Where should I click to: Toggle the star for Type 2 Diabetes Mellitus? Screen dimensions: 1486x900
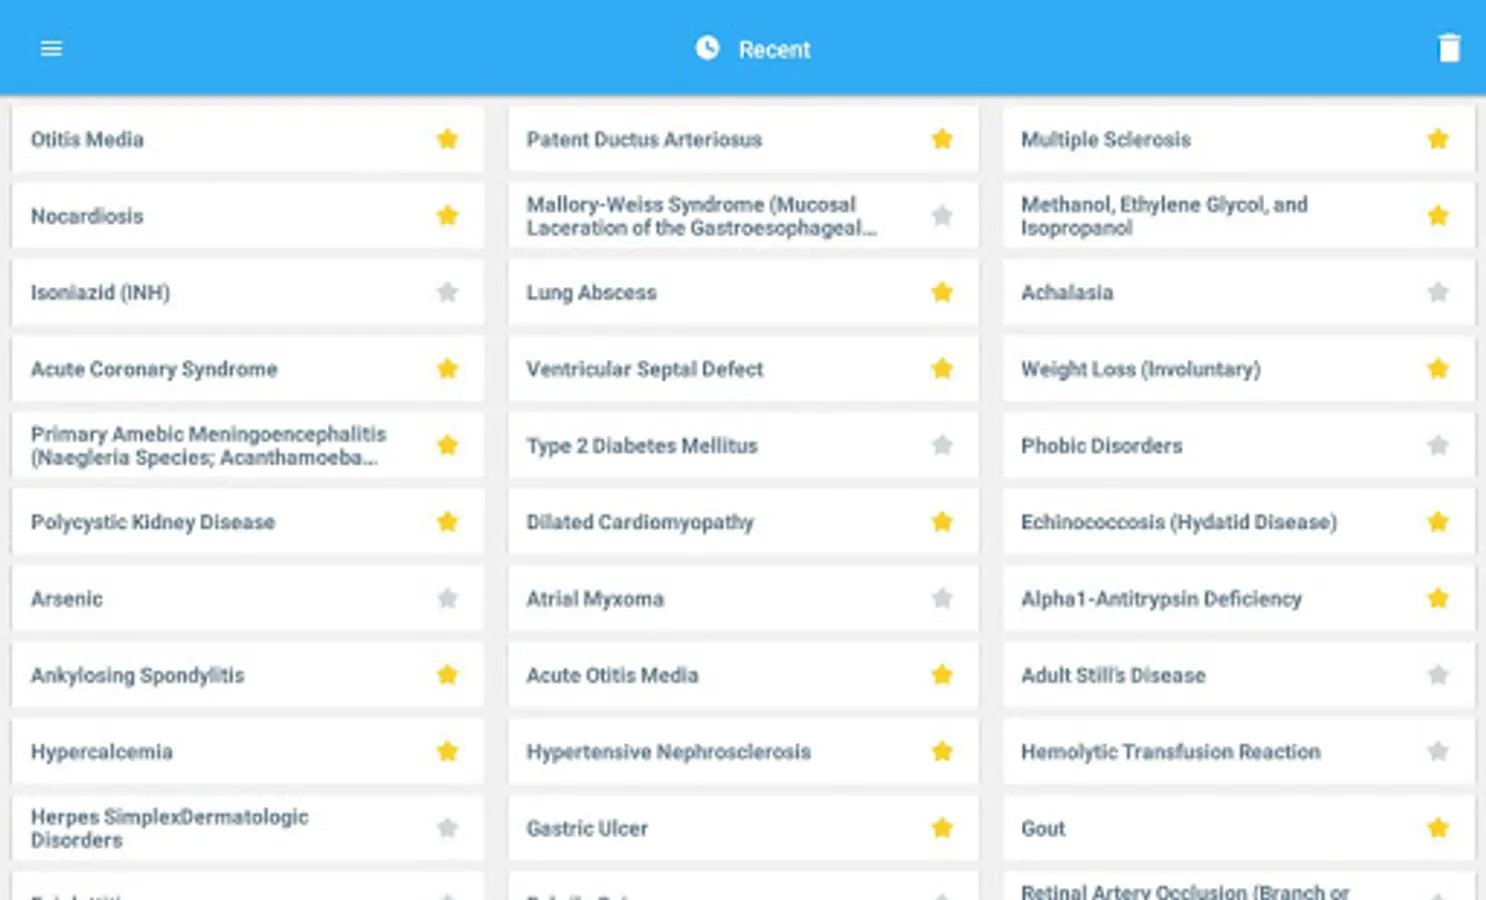click(x=942, y=445)
